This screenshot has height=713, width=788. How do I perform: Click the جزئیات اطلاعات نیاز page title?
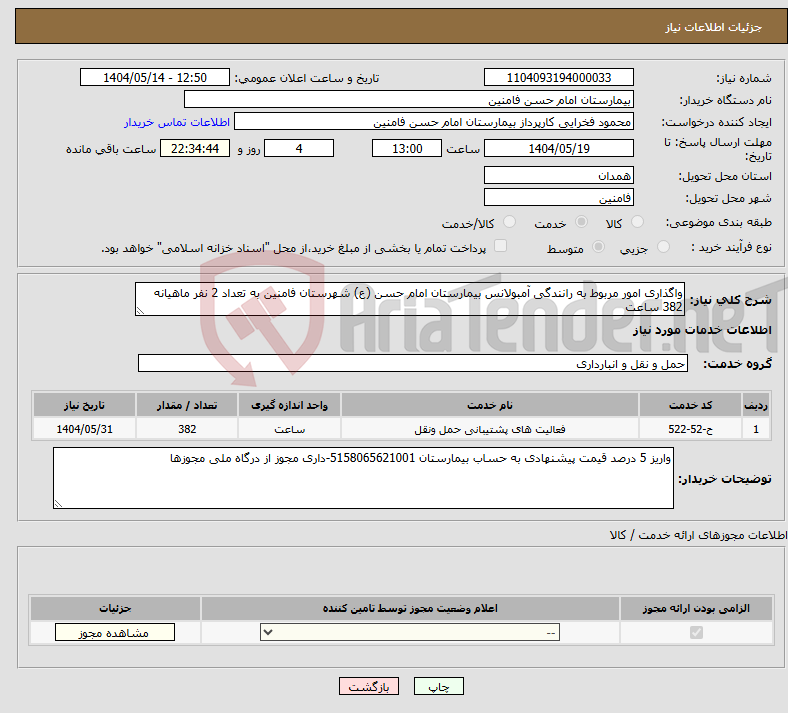pos(714,27)
